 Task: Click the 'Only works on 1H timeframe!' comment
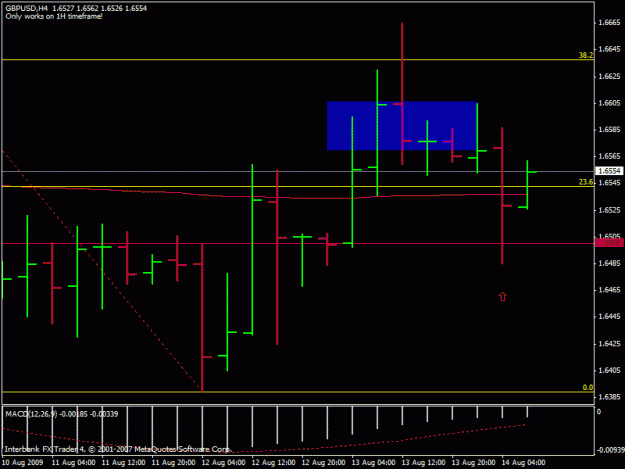click(x=54, y=16)
